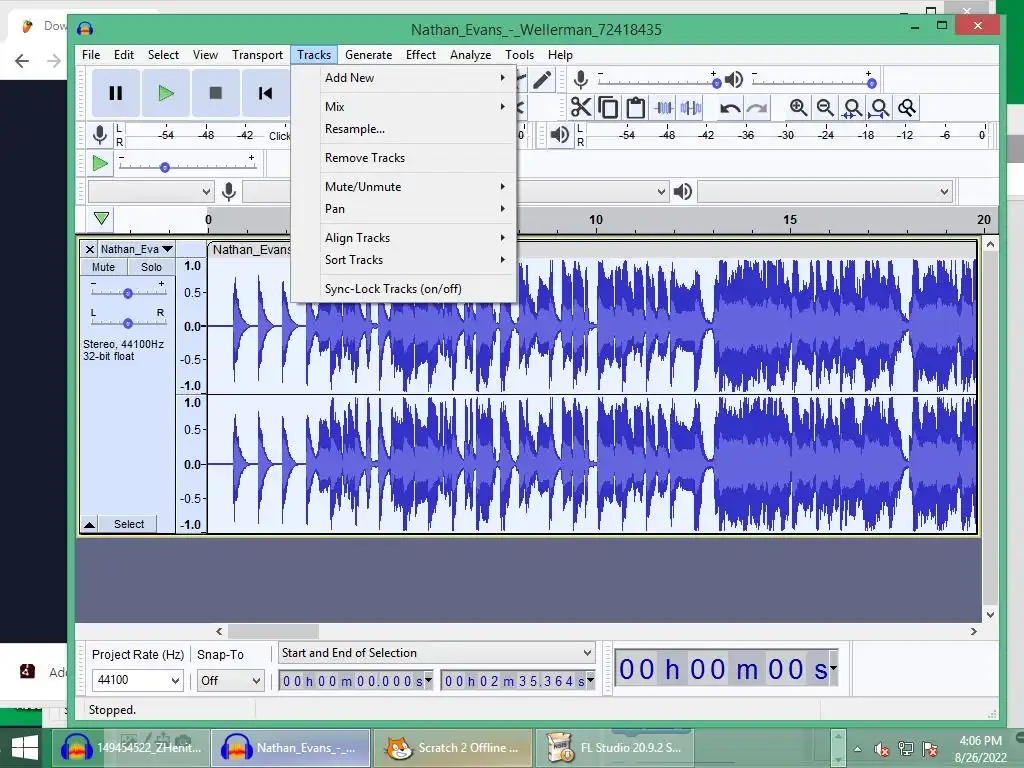
Task: Expand the Mix submenu
Action: point(404,106)
